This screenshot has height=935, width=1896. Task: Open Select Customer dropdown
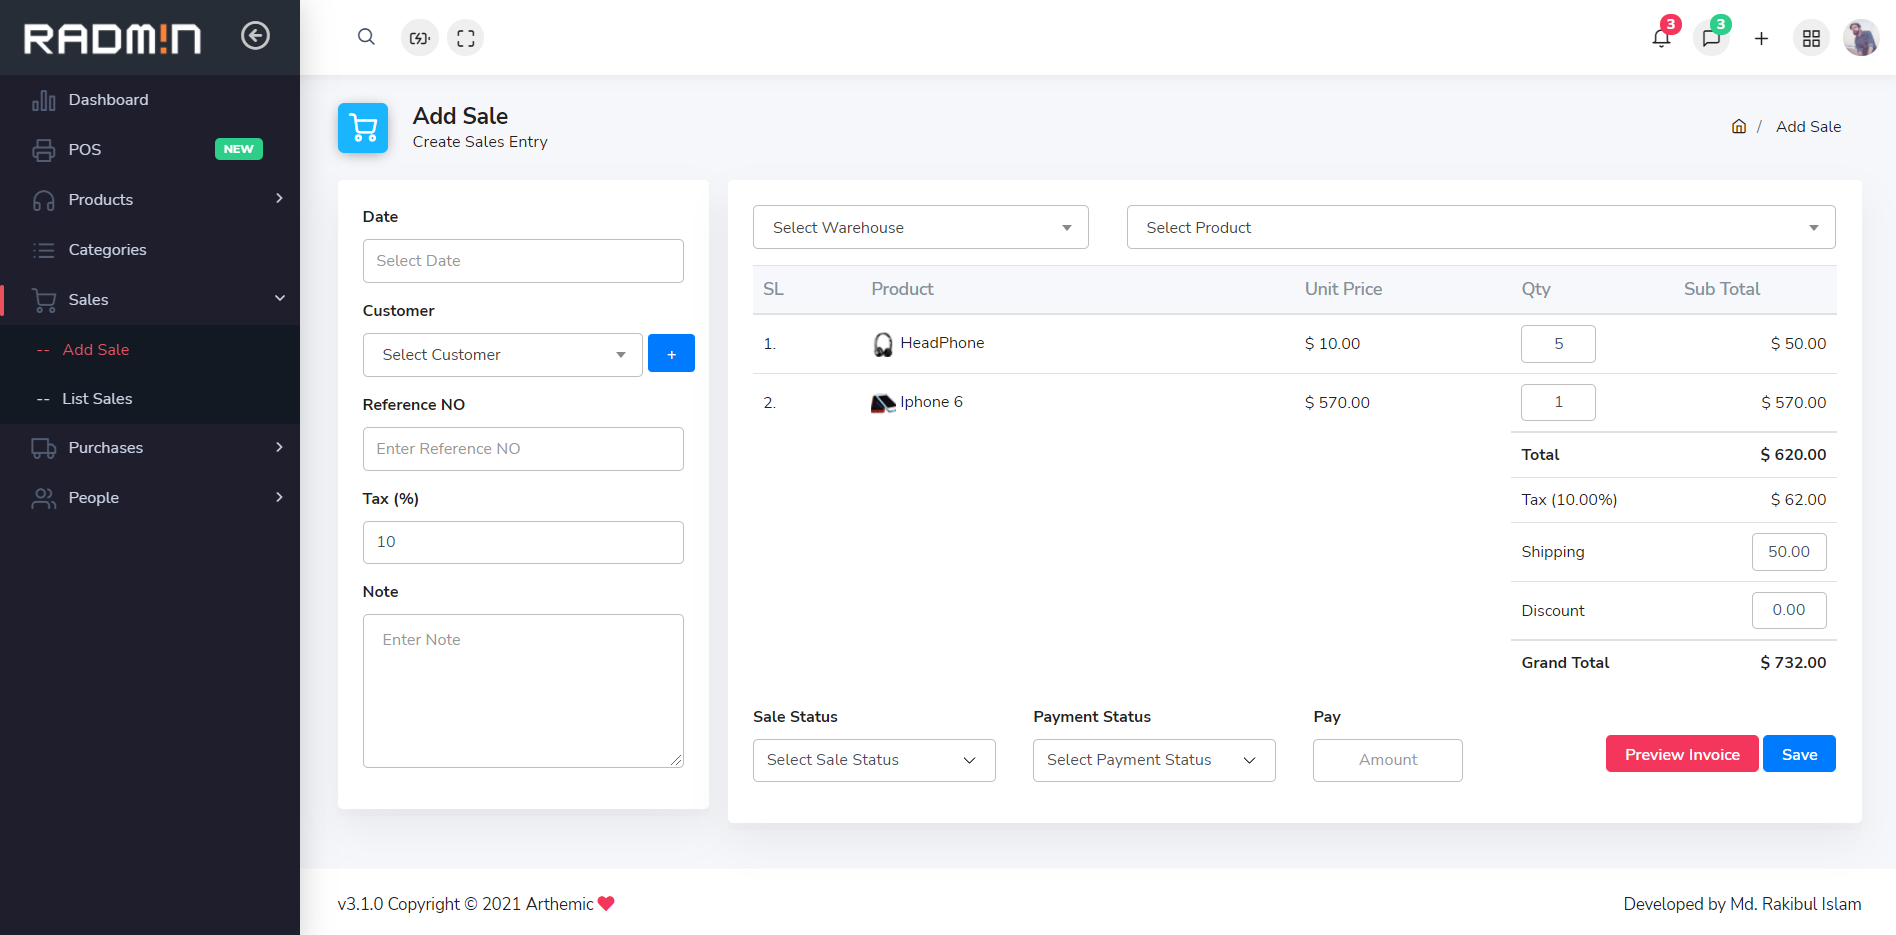click(x=503, y=355)
